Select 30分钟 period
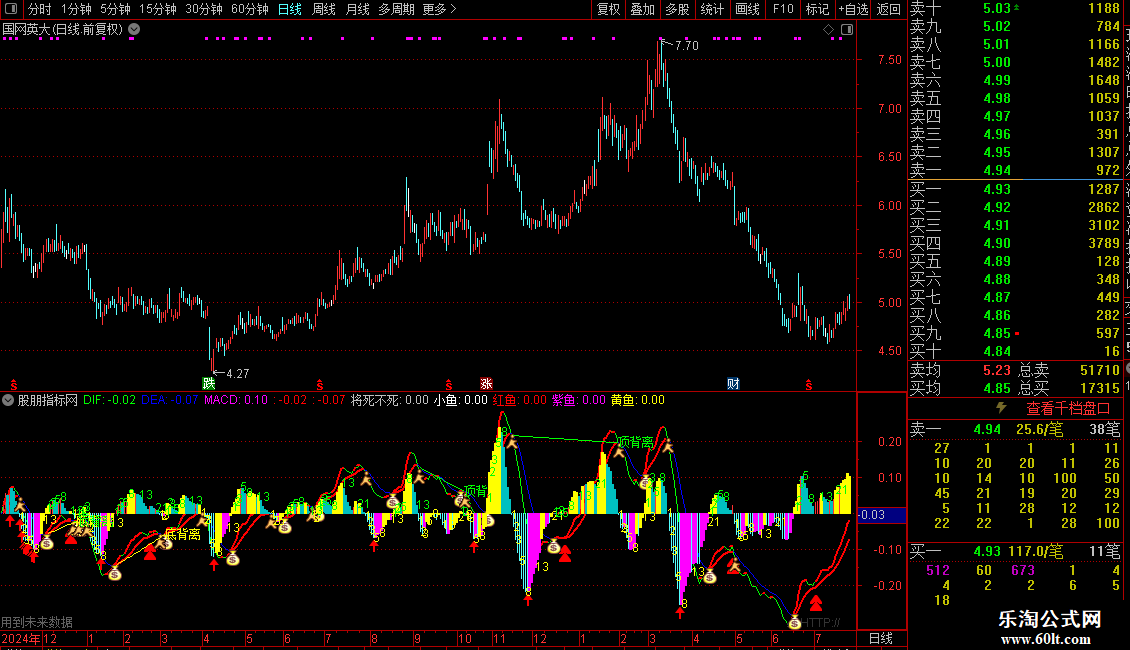Image resolution: width=1130 pixels, height=650 pixels. [204, 9]
